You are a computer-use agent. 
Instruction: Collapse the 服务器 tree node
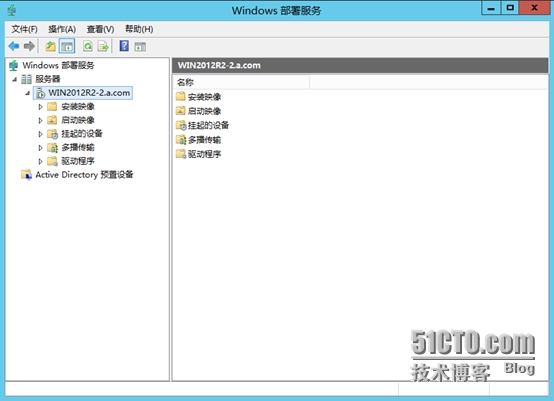[x=14, y=79]
